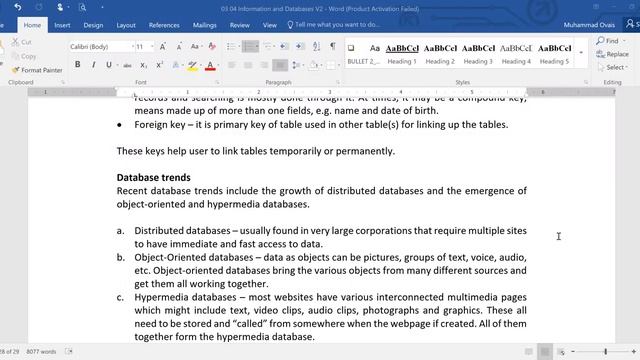Image resolution: width=640 pixels, height=360 pixels.
Task: Click Replace in Editing group
Action: (612, 54)
